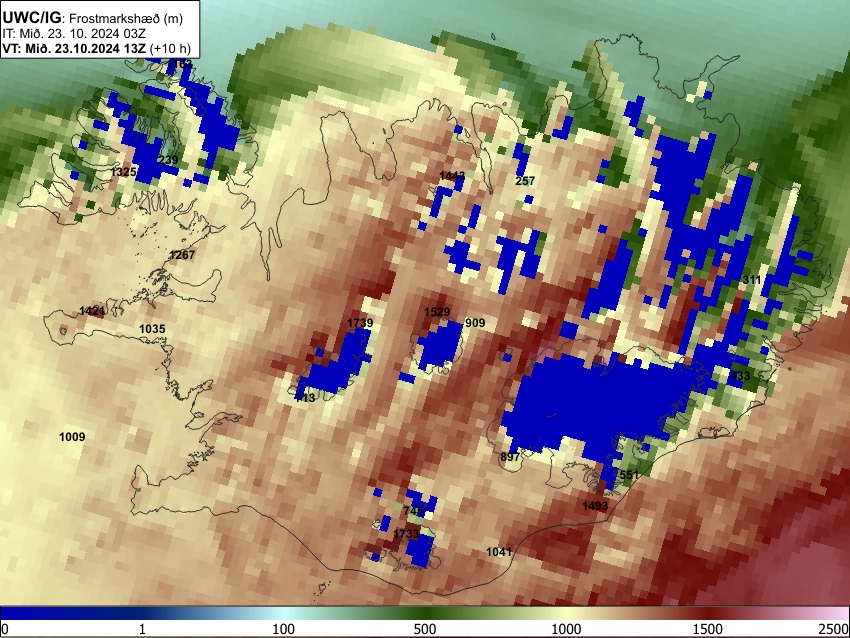
Task: Pick the dark green legend color near 500
Action: [425, 614]
